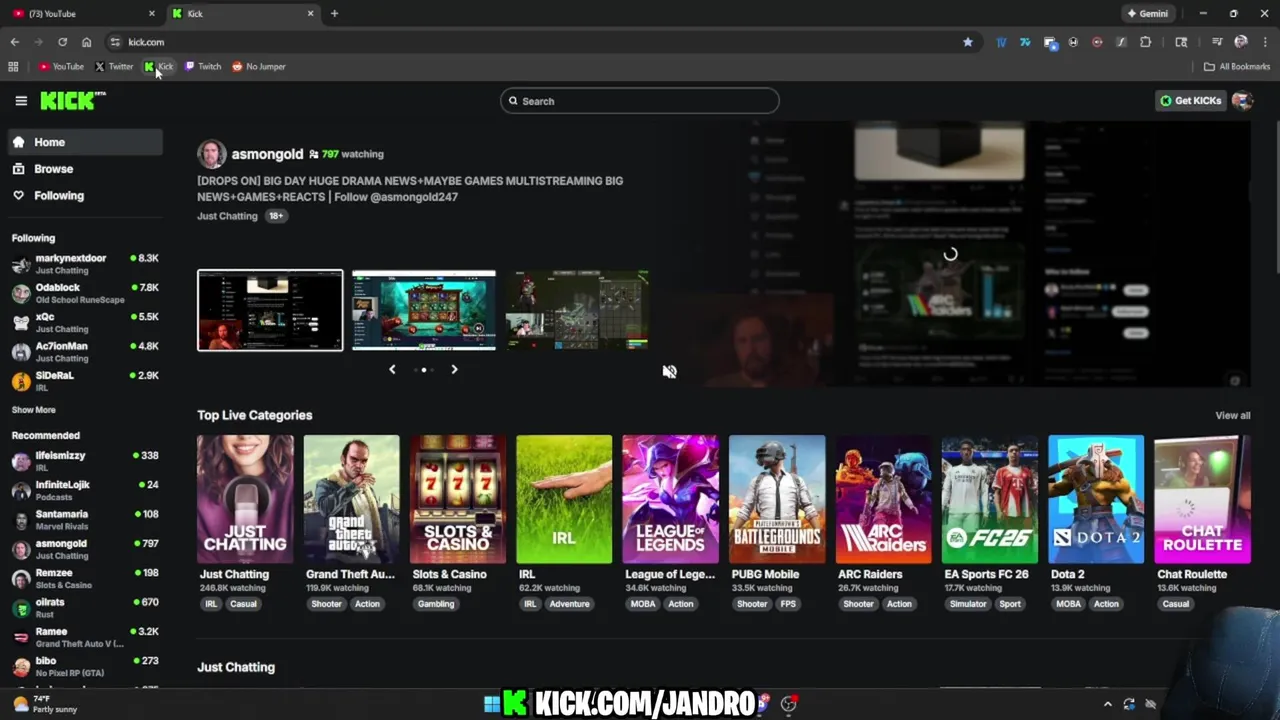This screenshot has width=1280, height=720.
Task: Open markynextdoor channel avatar
Action: coord(21,264)
